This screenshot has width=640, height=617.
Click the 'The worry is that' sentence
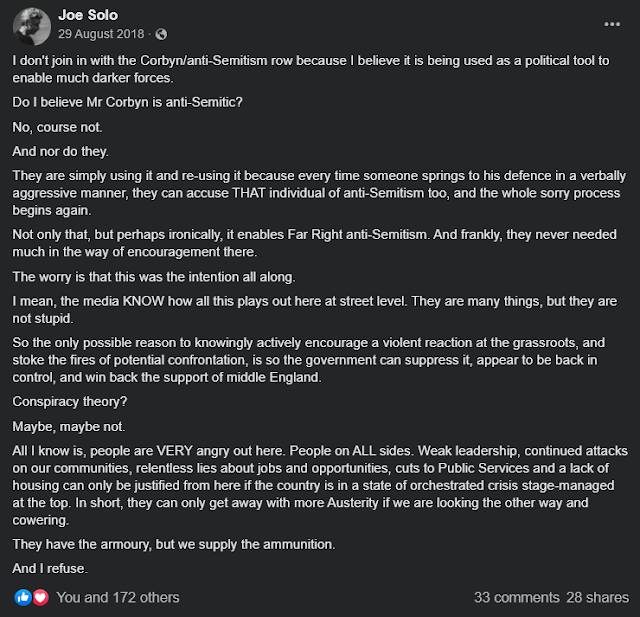point(154,277)
